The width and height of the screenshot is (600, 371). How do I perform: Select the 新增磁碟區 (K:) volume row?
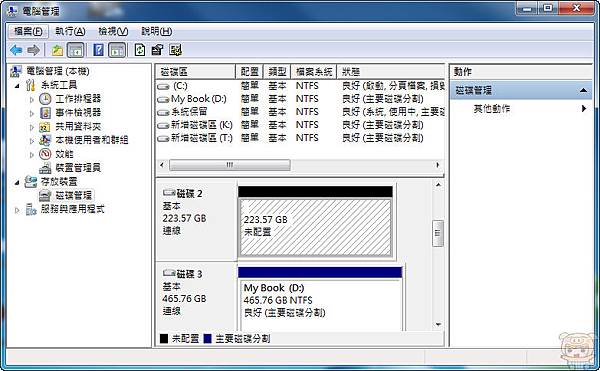[x=301, y=125]
